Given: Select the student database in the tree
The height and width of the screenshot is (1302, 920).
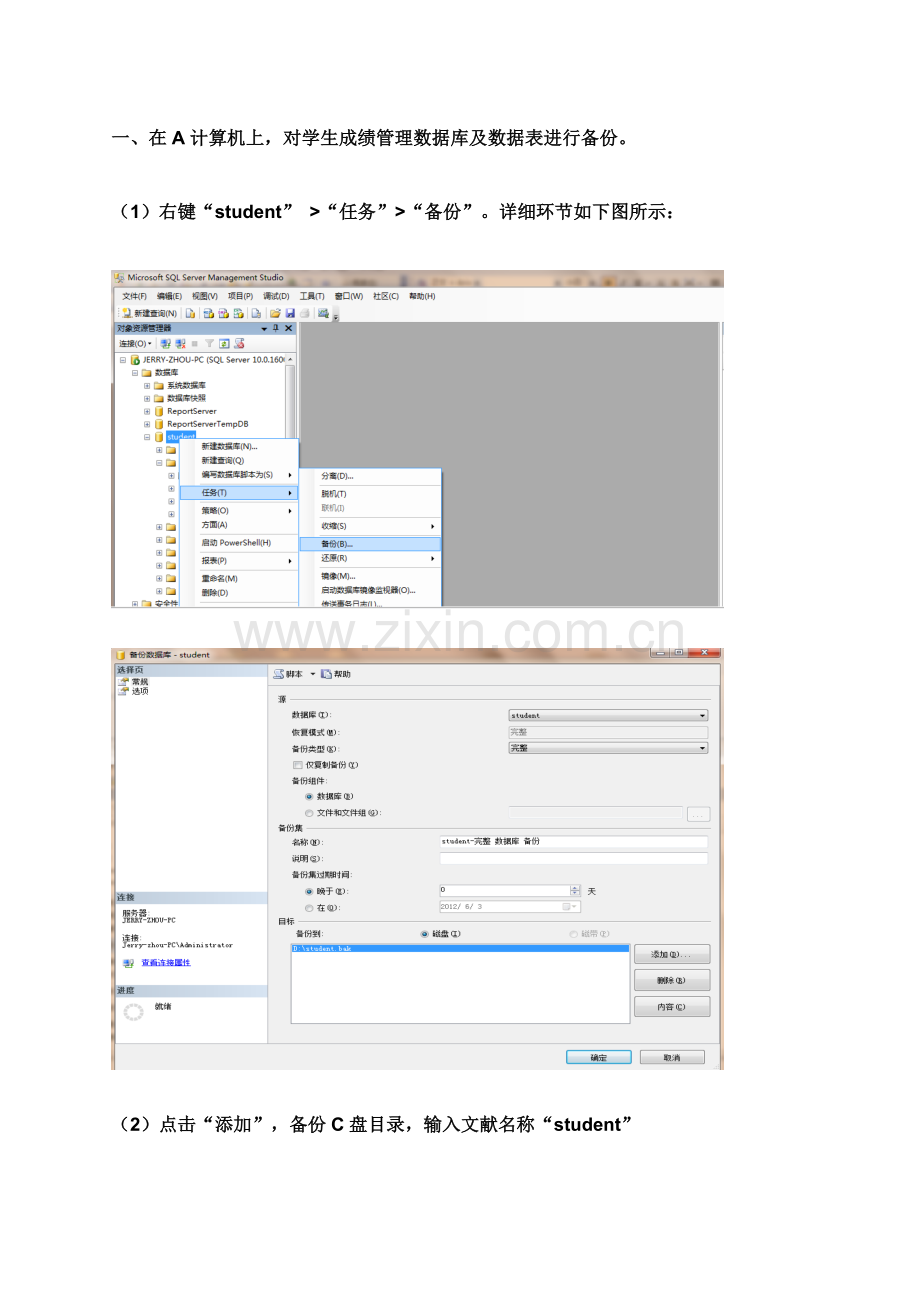Looking at the screenshot, I should [x=181, y=437].
